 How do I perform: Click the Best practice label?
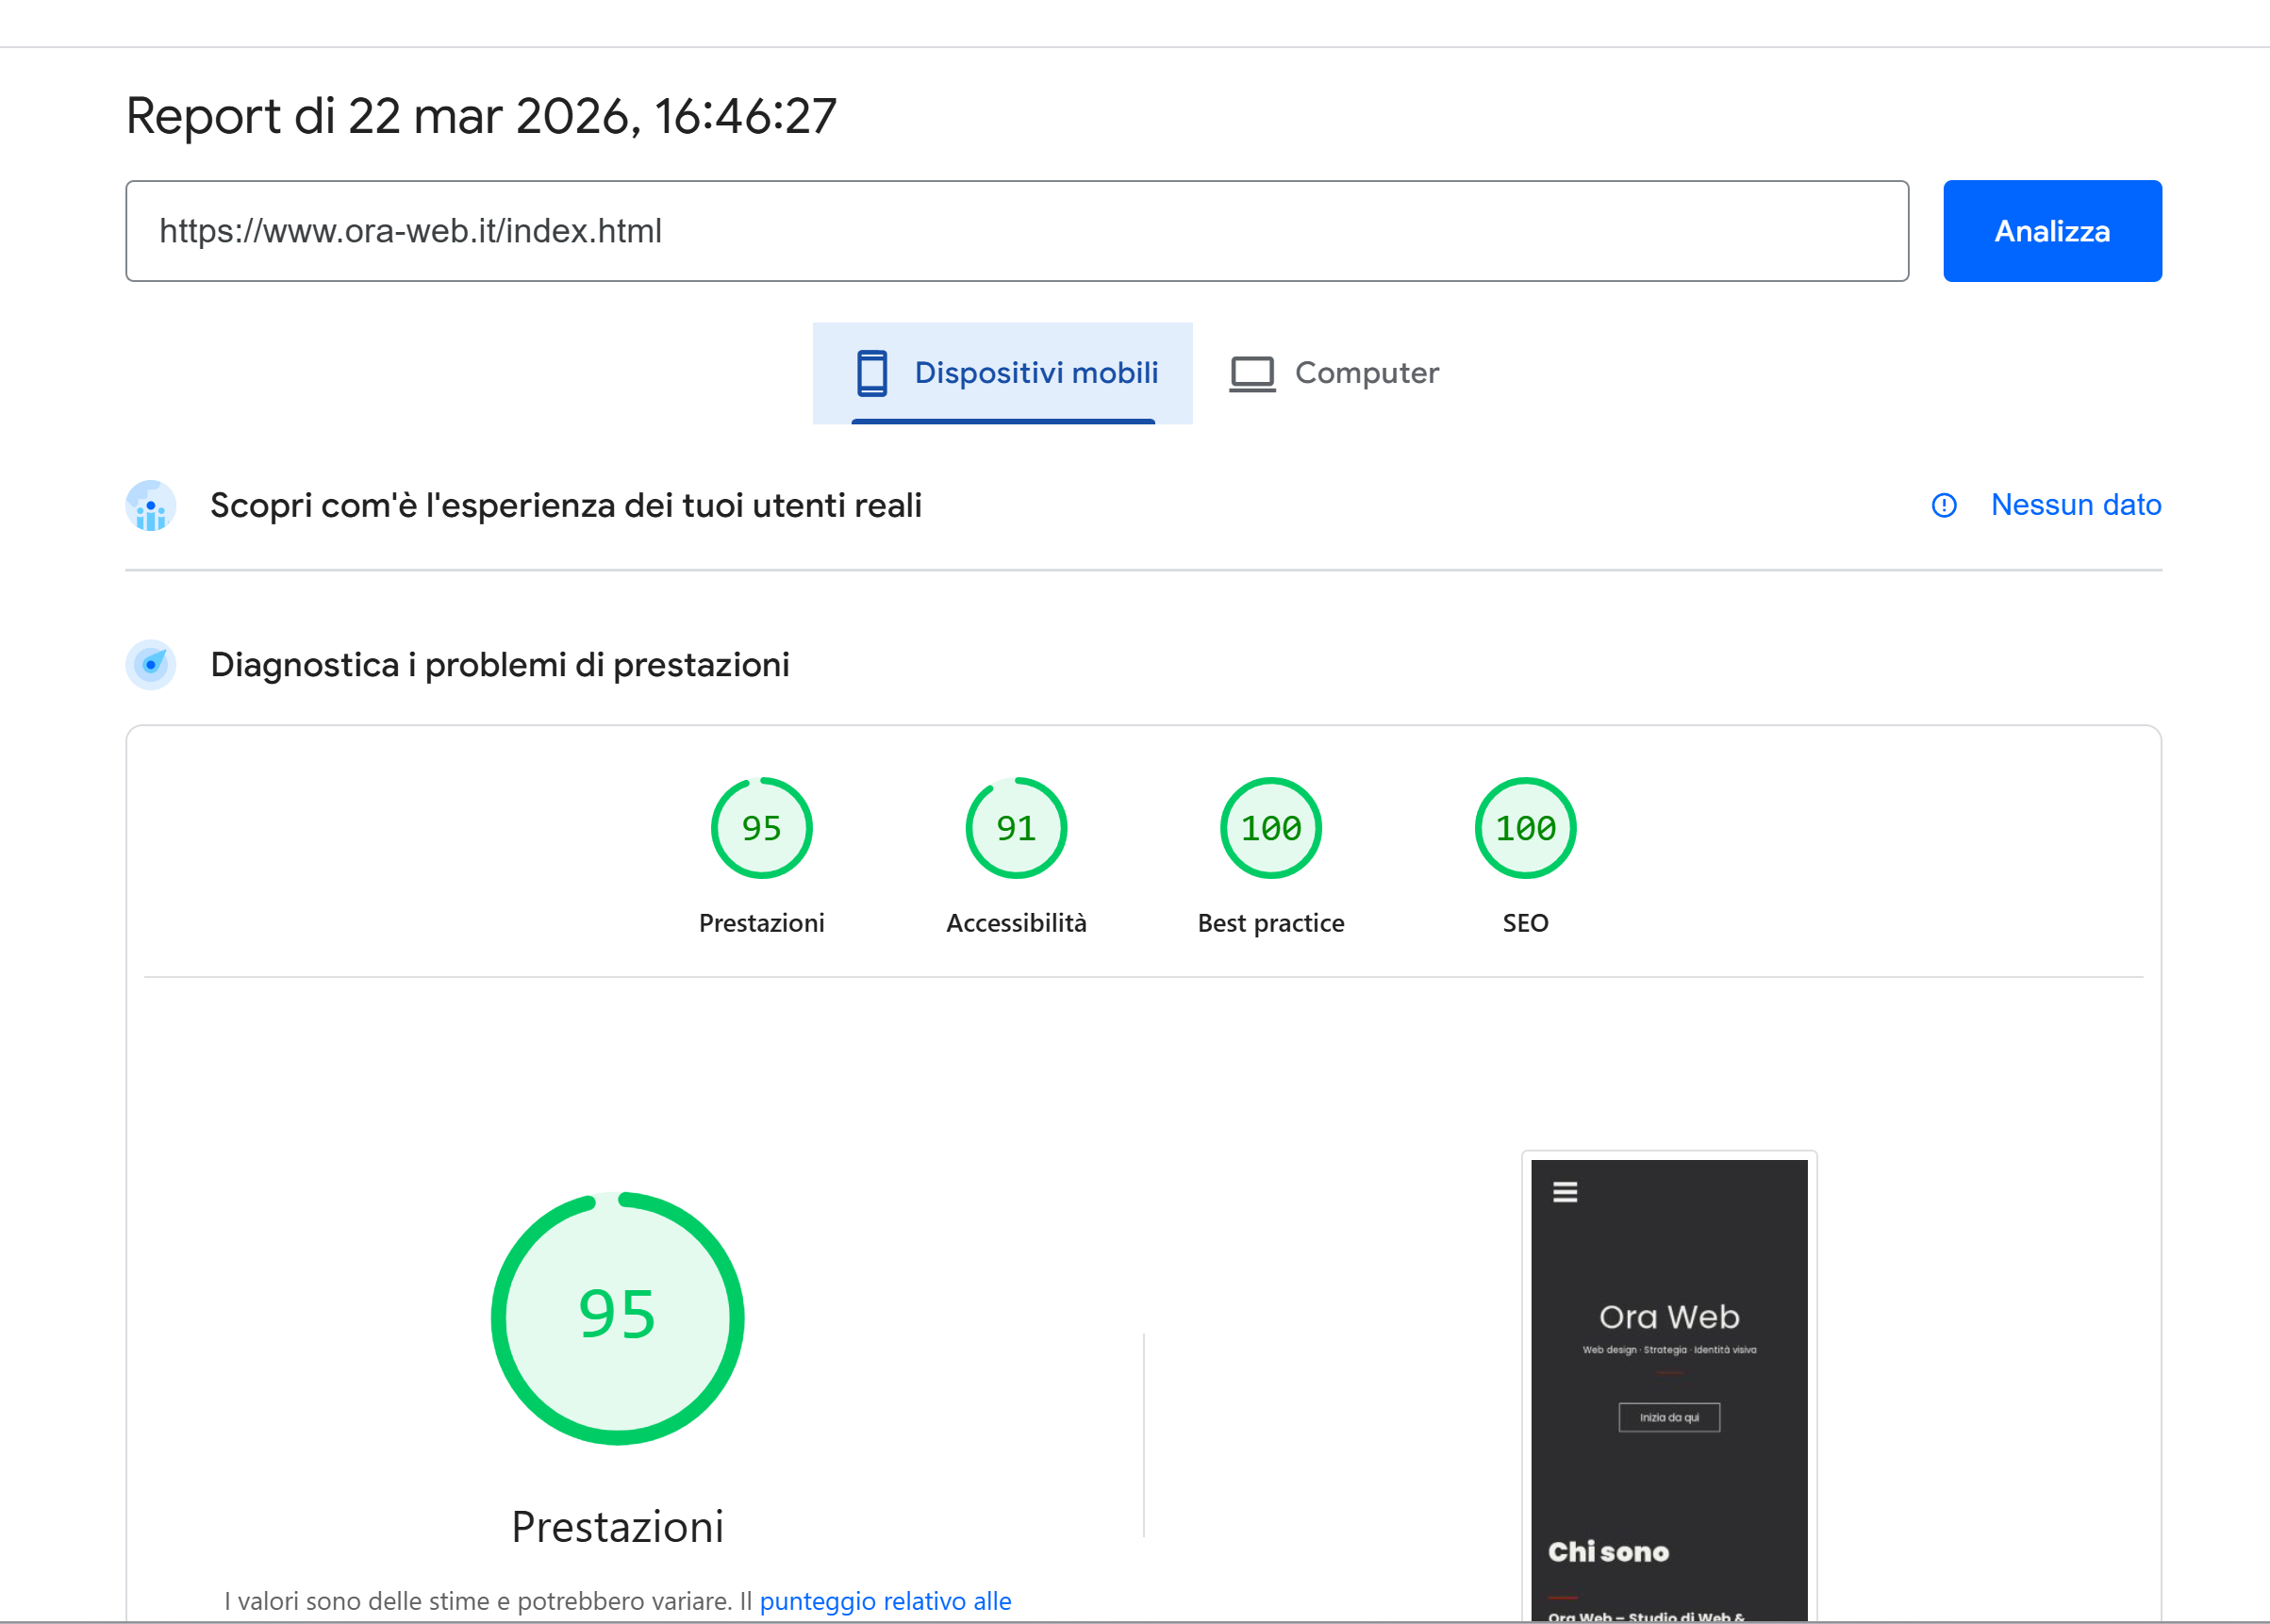click(1270, 923)
